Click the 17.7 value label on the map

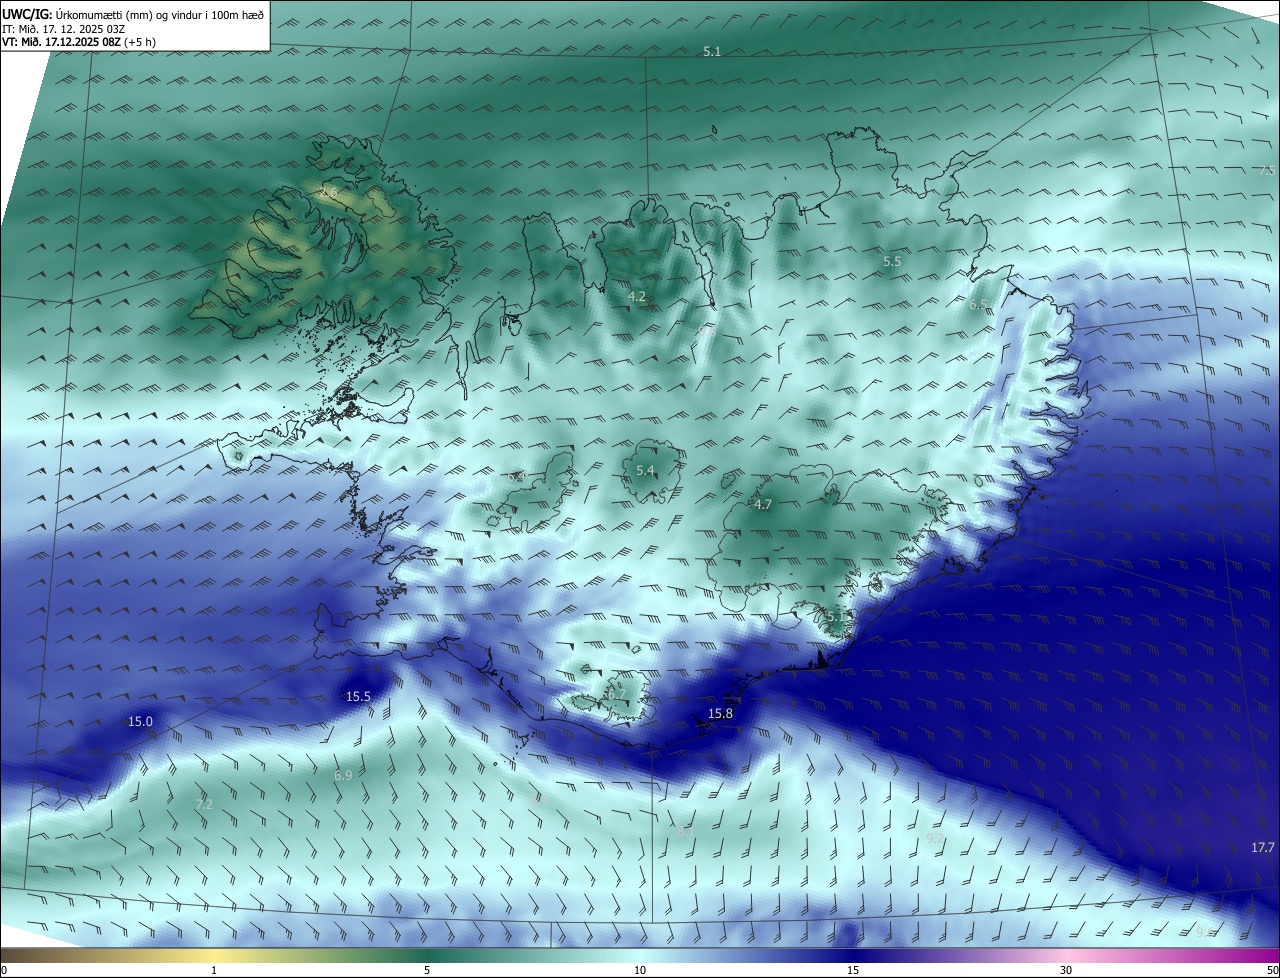pyautogui.click(x=1263, y=847)
